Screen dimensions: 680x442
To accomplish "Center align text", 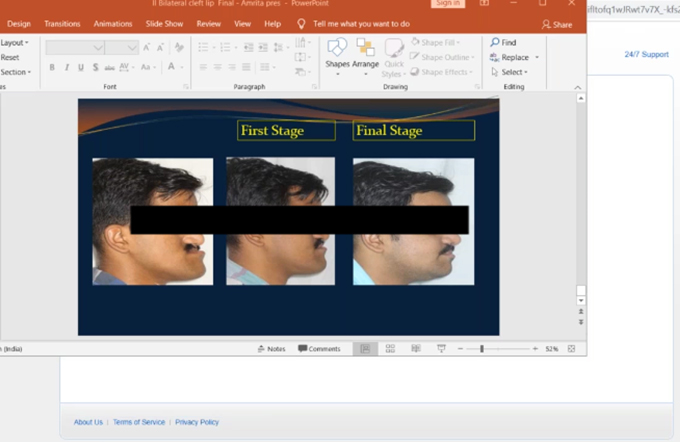I will 218,67.
